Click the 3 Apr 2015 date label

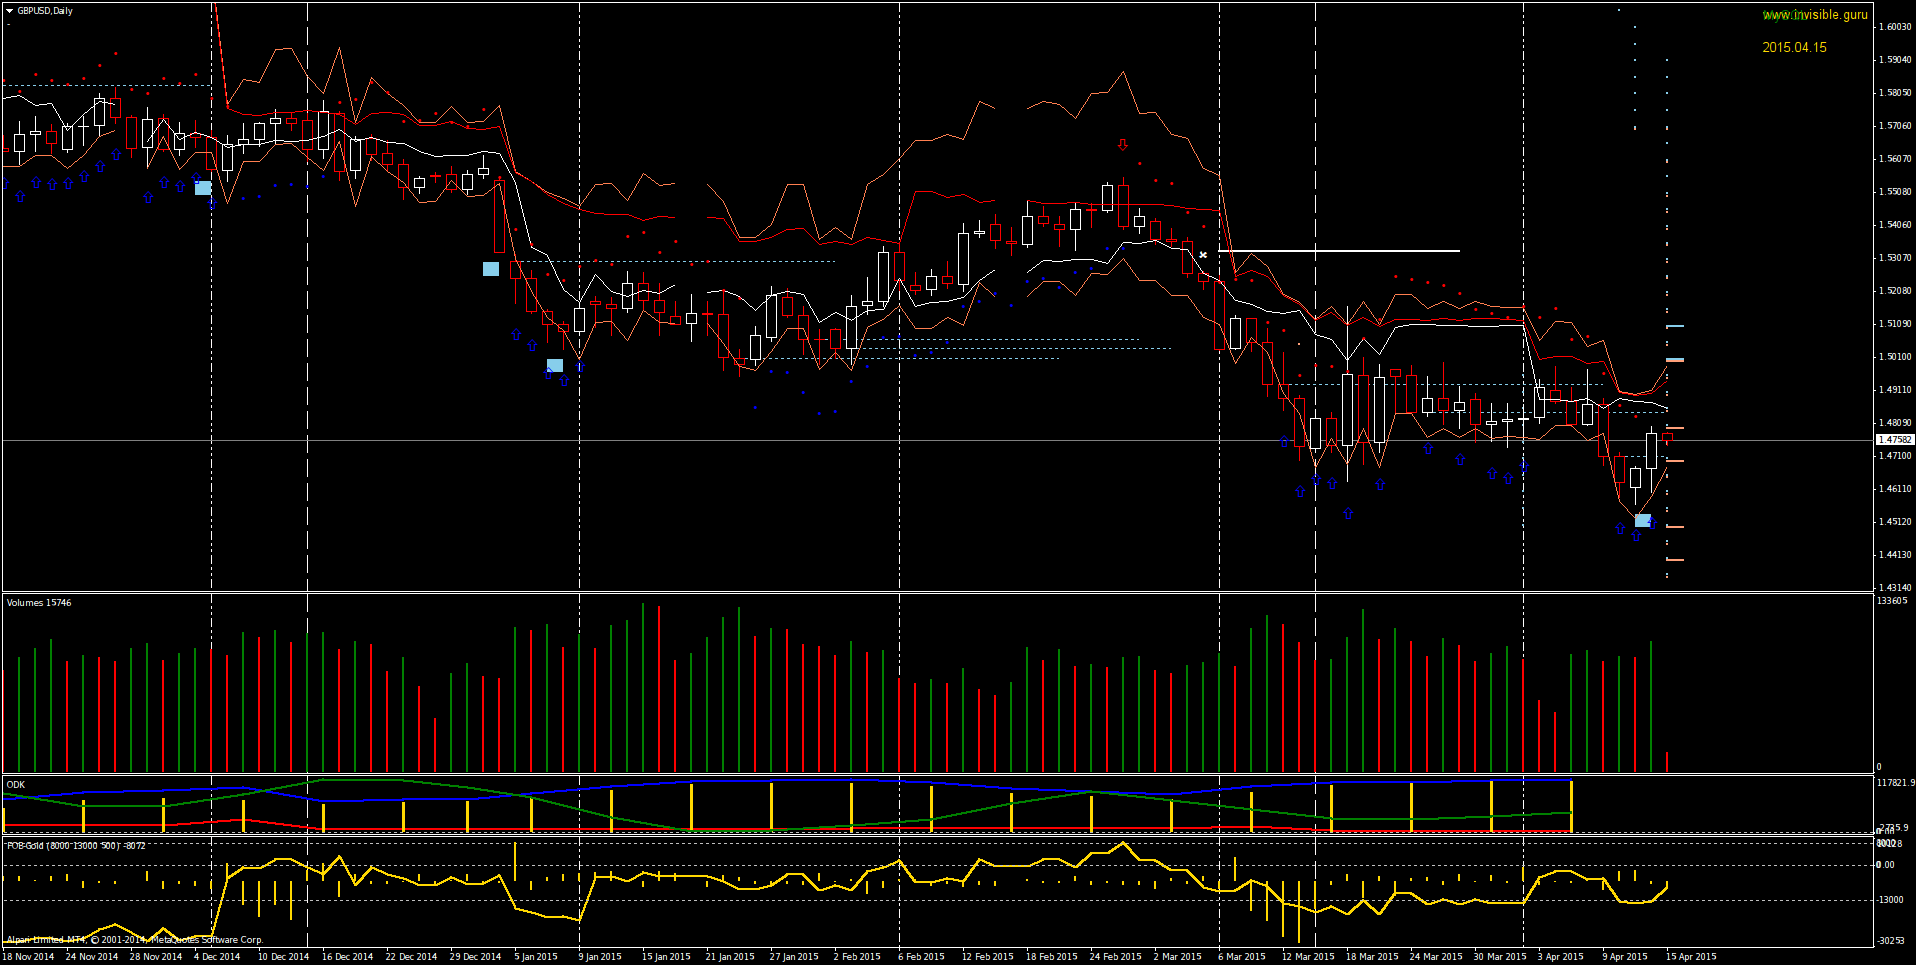(1561, 957)
